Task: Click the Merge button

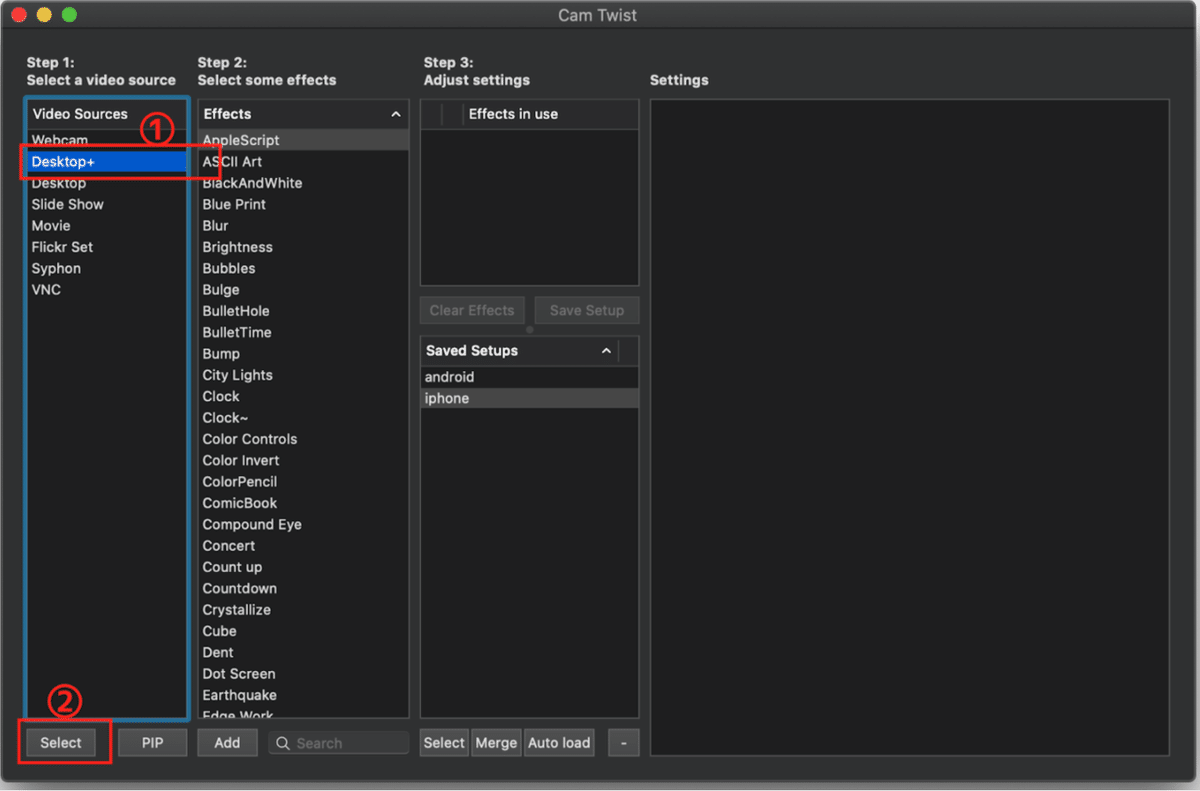Action: coord(496,743)
